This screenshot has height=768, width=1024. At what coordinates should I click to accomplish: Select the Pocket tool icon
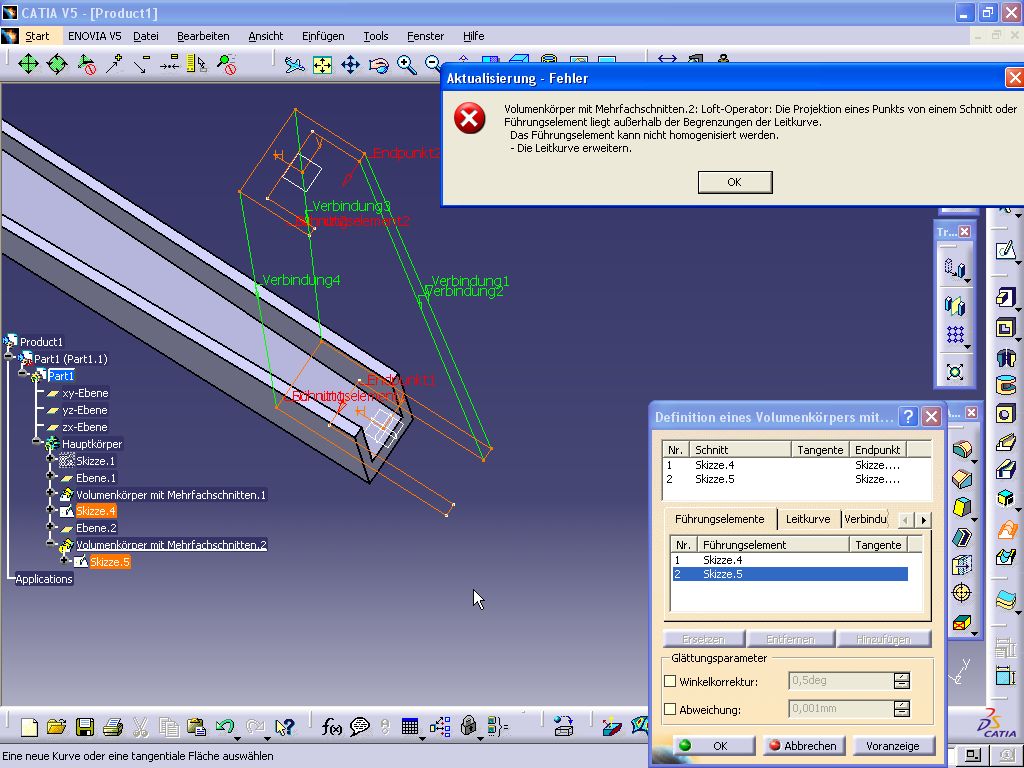[1006, 328]
